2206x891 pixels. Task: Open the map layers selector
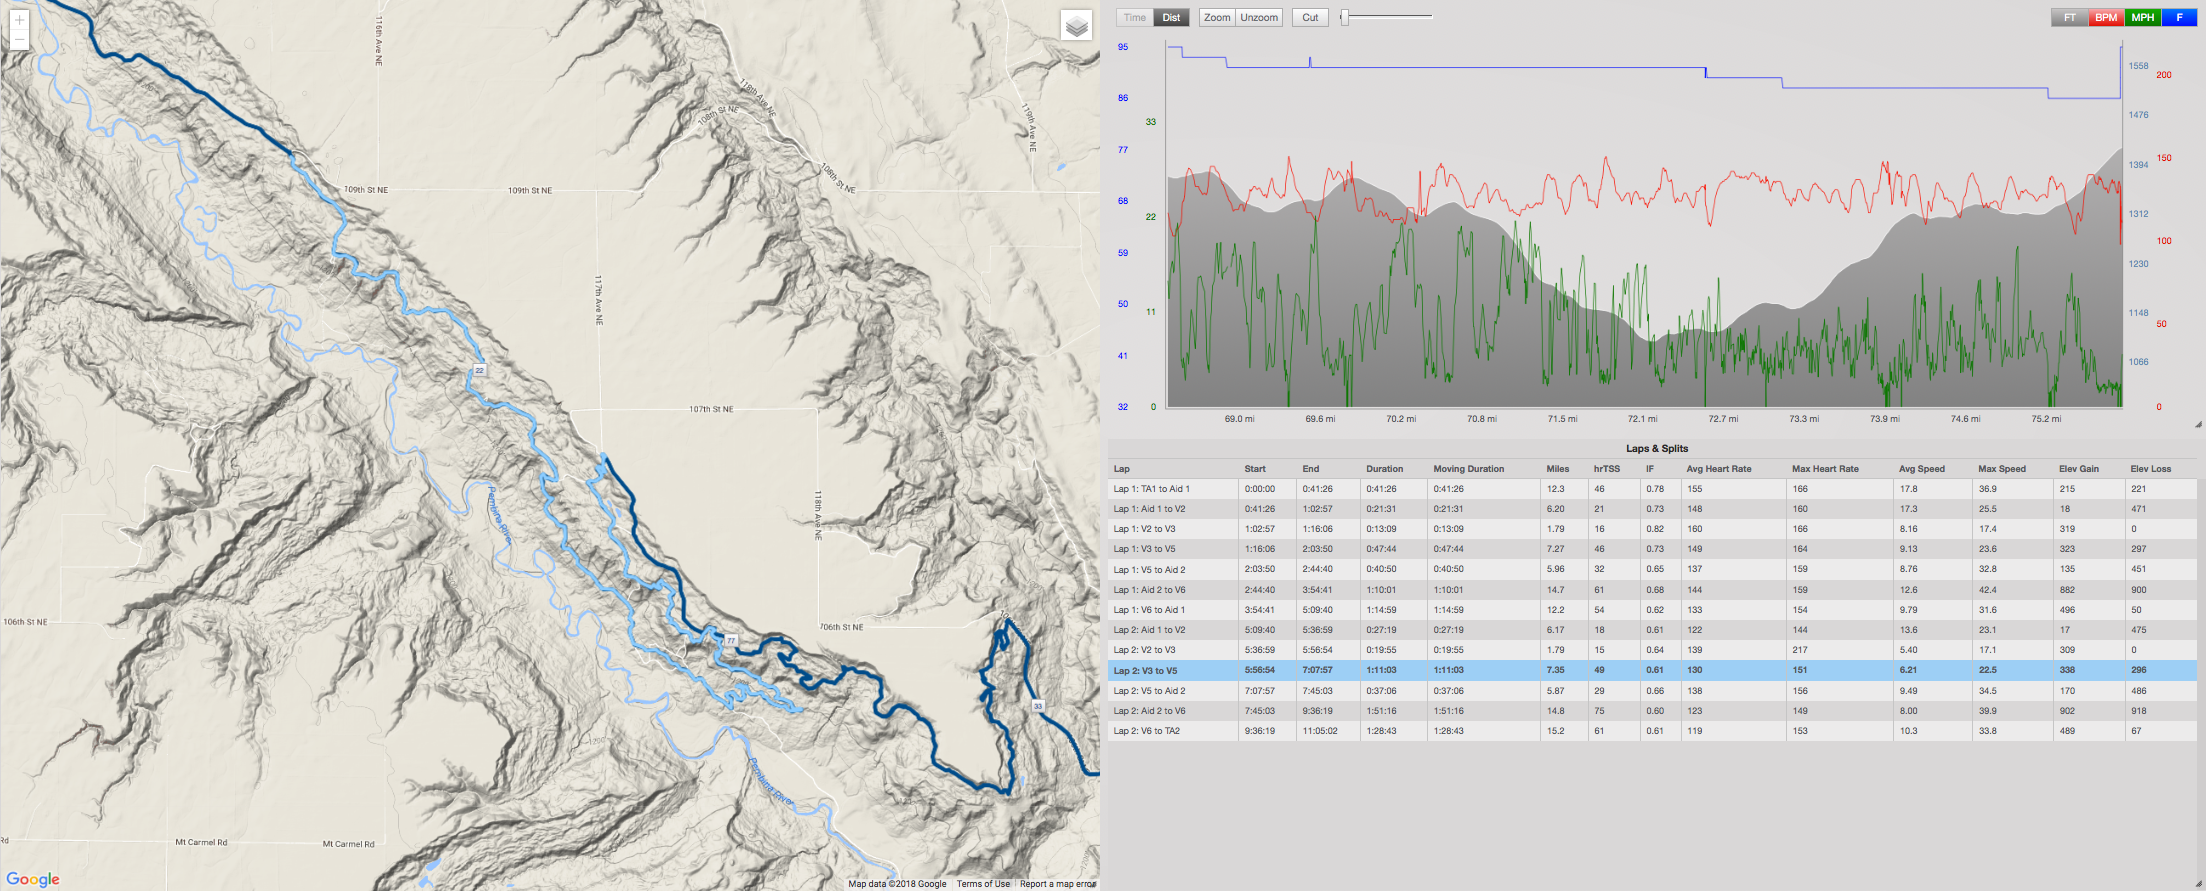tap(1076, 26)
